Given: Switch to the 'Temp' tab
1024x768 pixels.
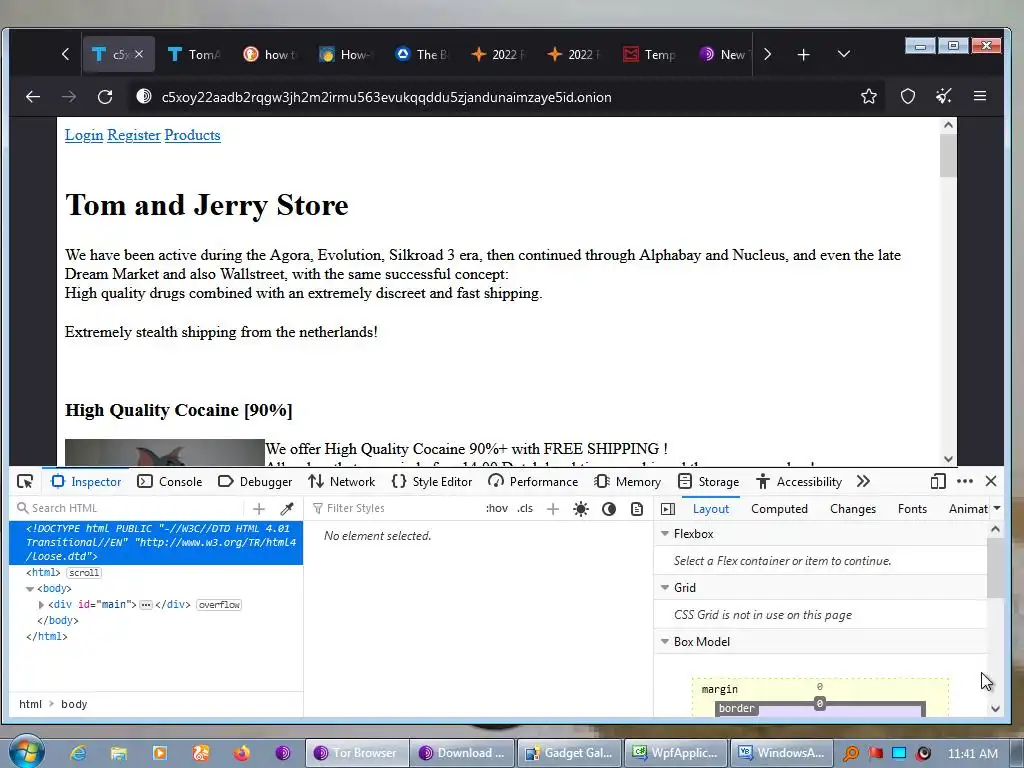Looking at the screenshot, I should click(x=650, y=55).
